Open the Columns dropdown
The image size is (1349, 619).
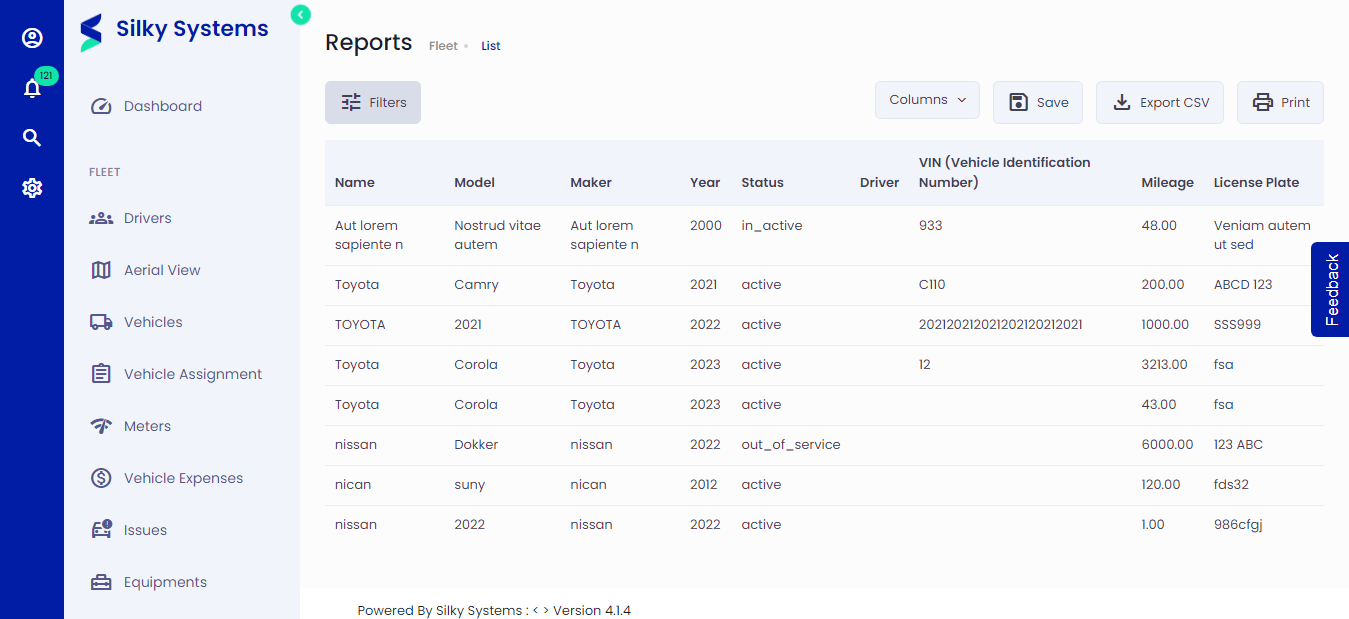[x=926, y=99]
